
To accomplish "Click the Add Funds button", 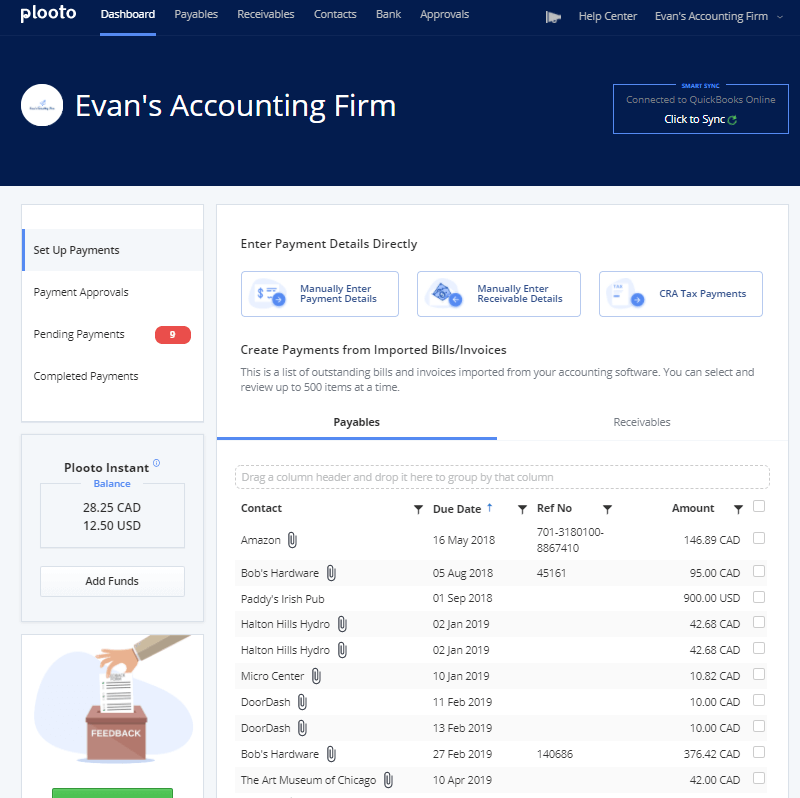I will point(112,581).
